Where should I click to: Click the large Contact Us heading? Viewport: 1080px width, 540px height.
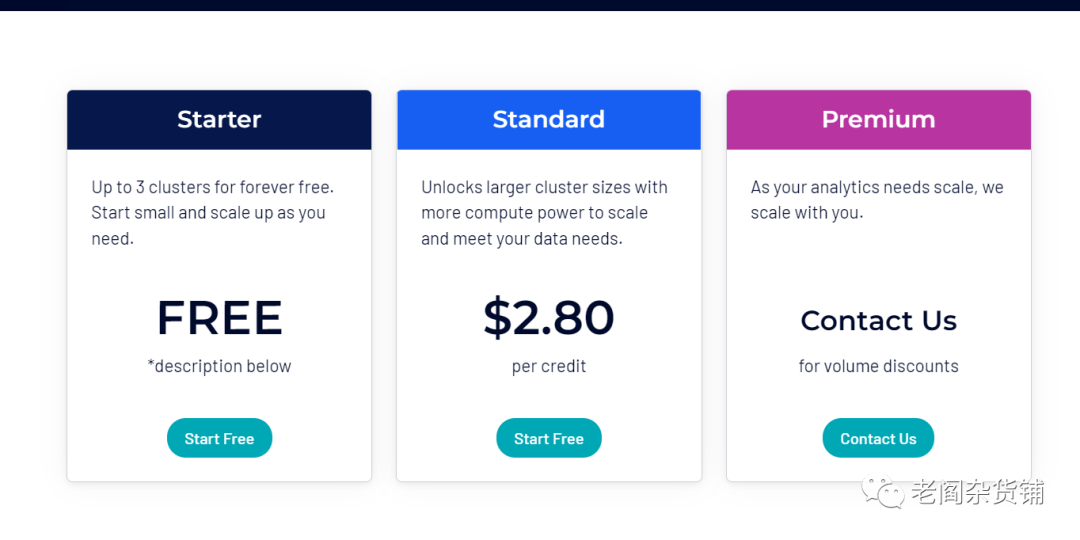pos(878,320)
